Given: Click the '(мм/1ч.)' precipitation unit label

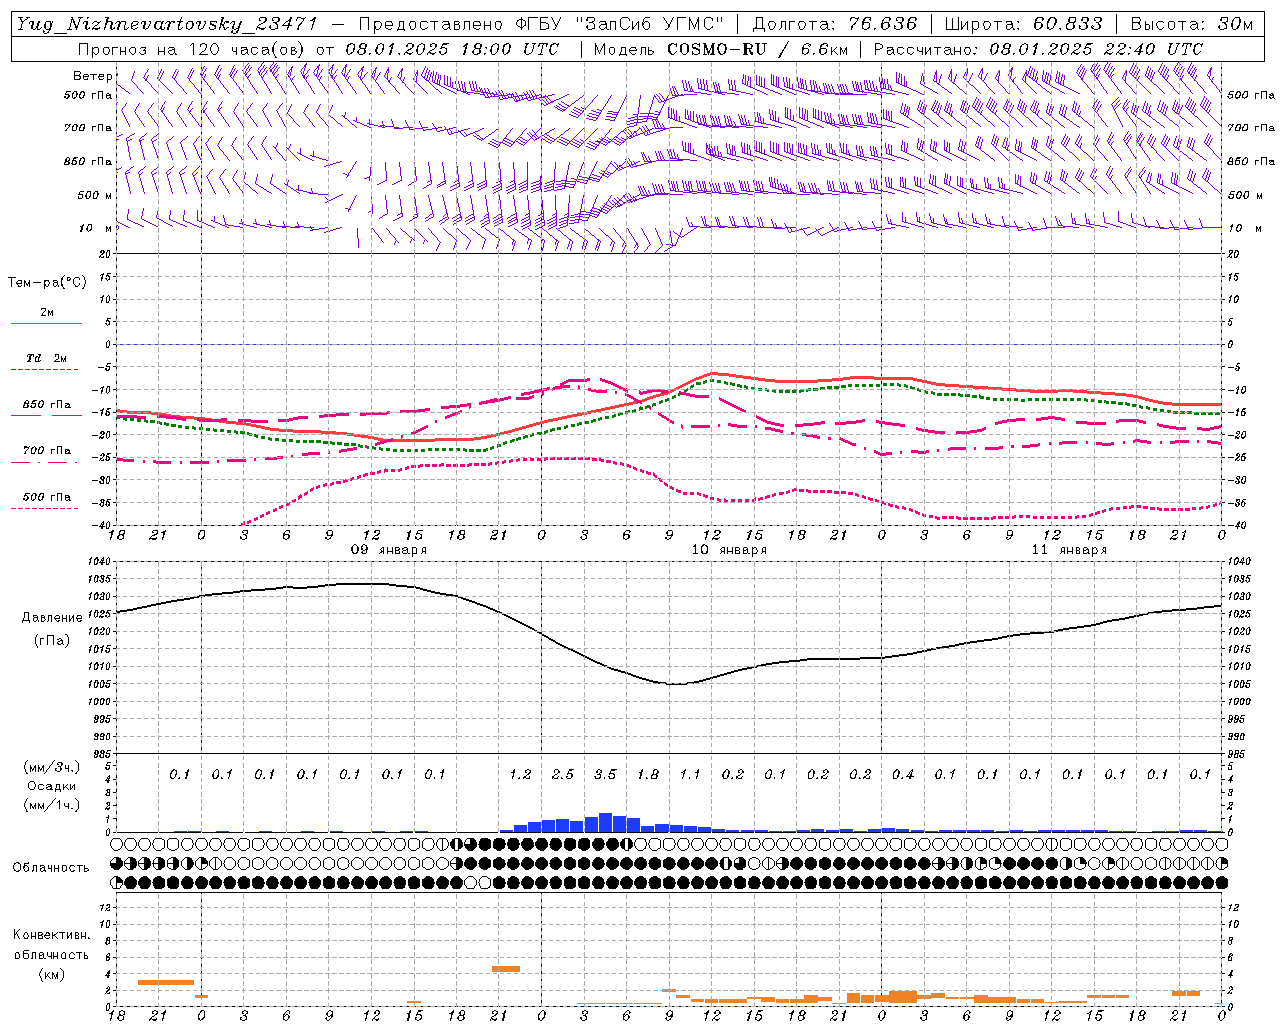Looking at the screenshot, I should (x=51, y=806).
